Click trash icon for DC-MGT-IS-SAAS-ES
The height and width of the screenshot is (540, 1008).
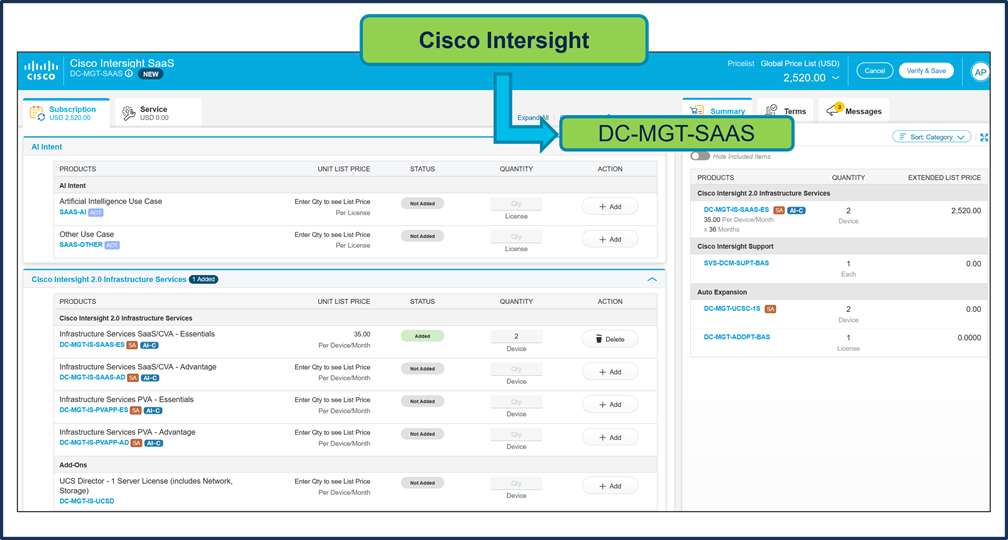pos(598,339)
